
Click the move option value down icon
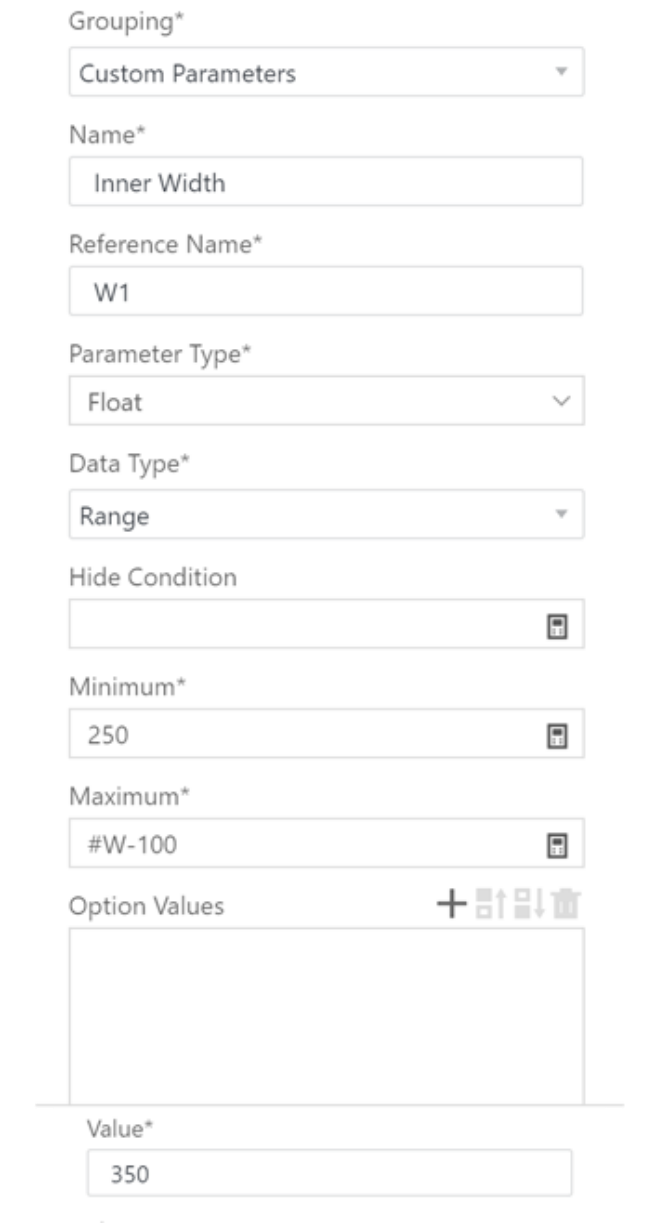coord(526,905)
